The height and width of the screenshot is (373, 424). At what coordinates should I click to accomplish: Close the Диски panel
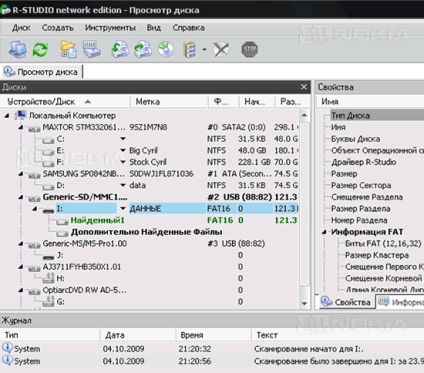(x=304, y=87)
